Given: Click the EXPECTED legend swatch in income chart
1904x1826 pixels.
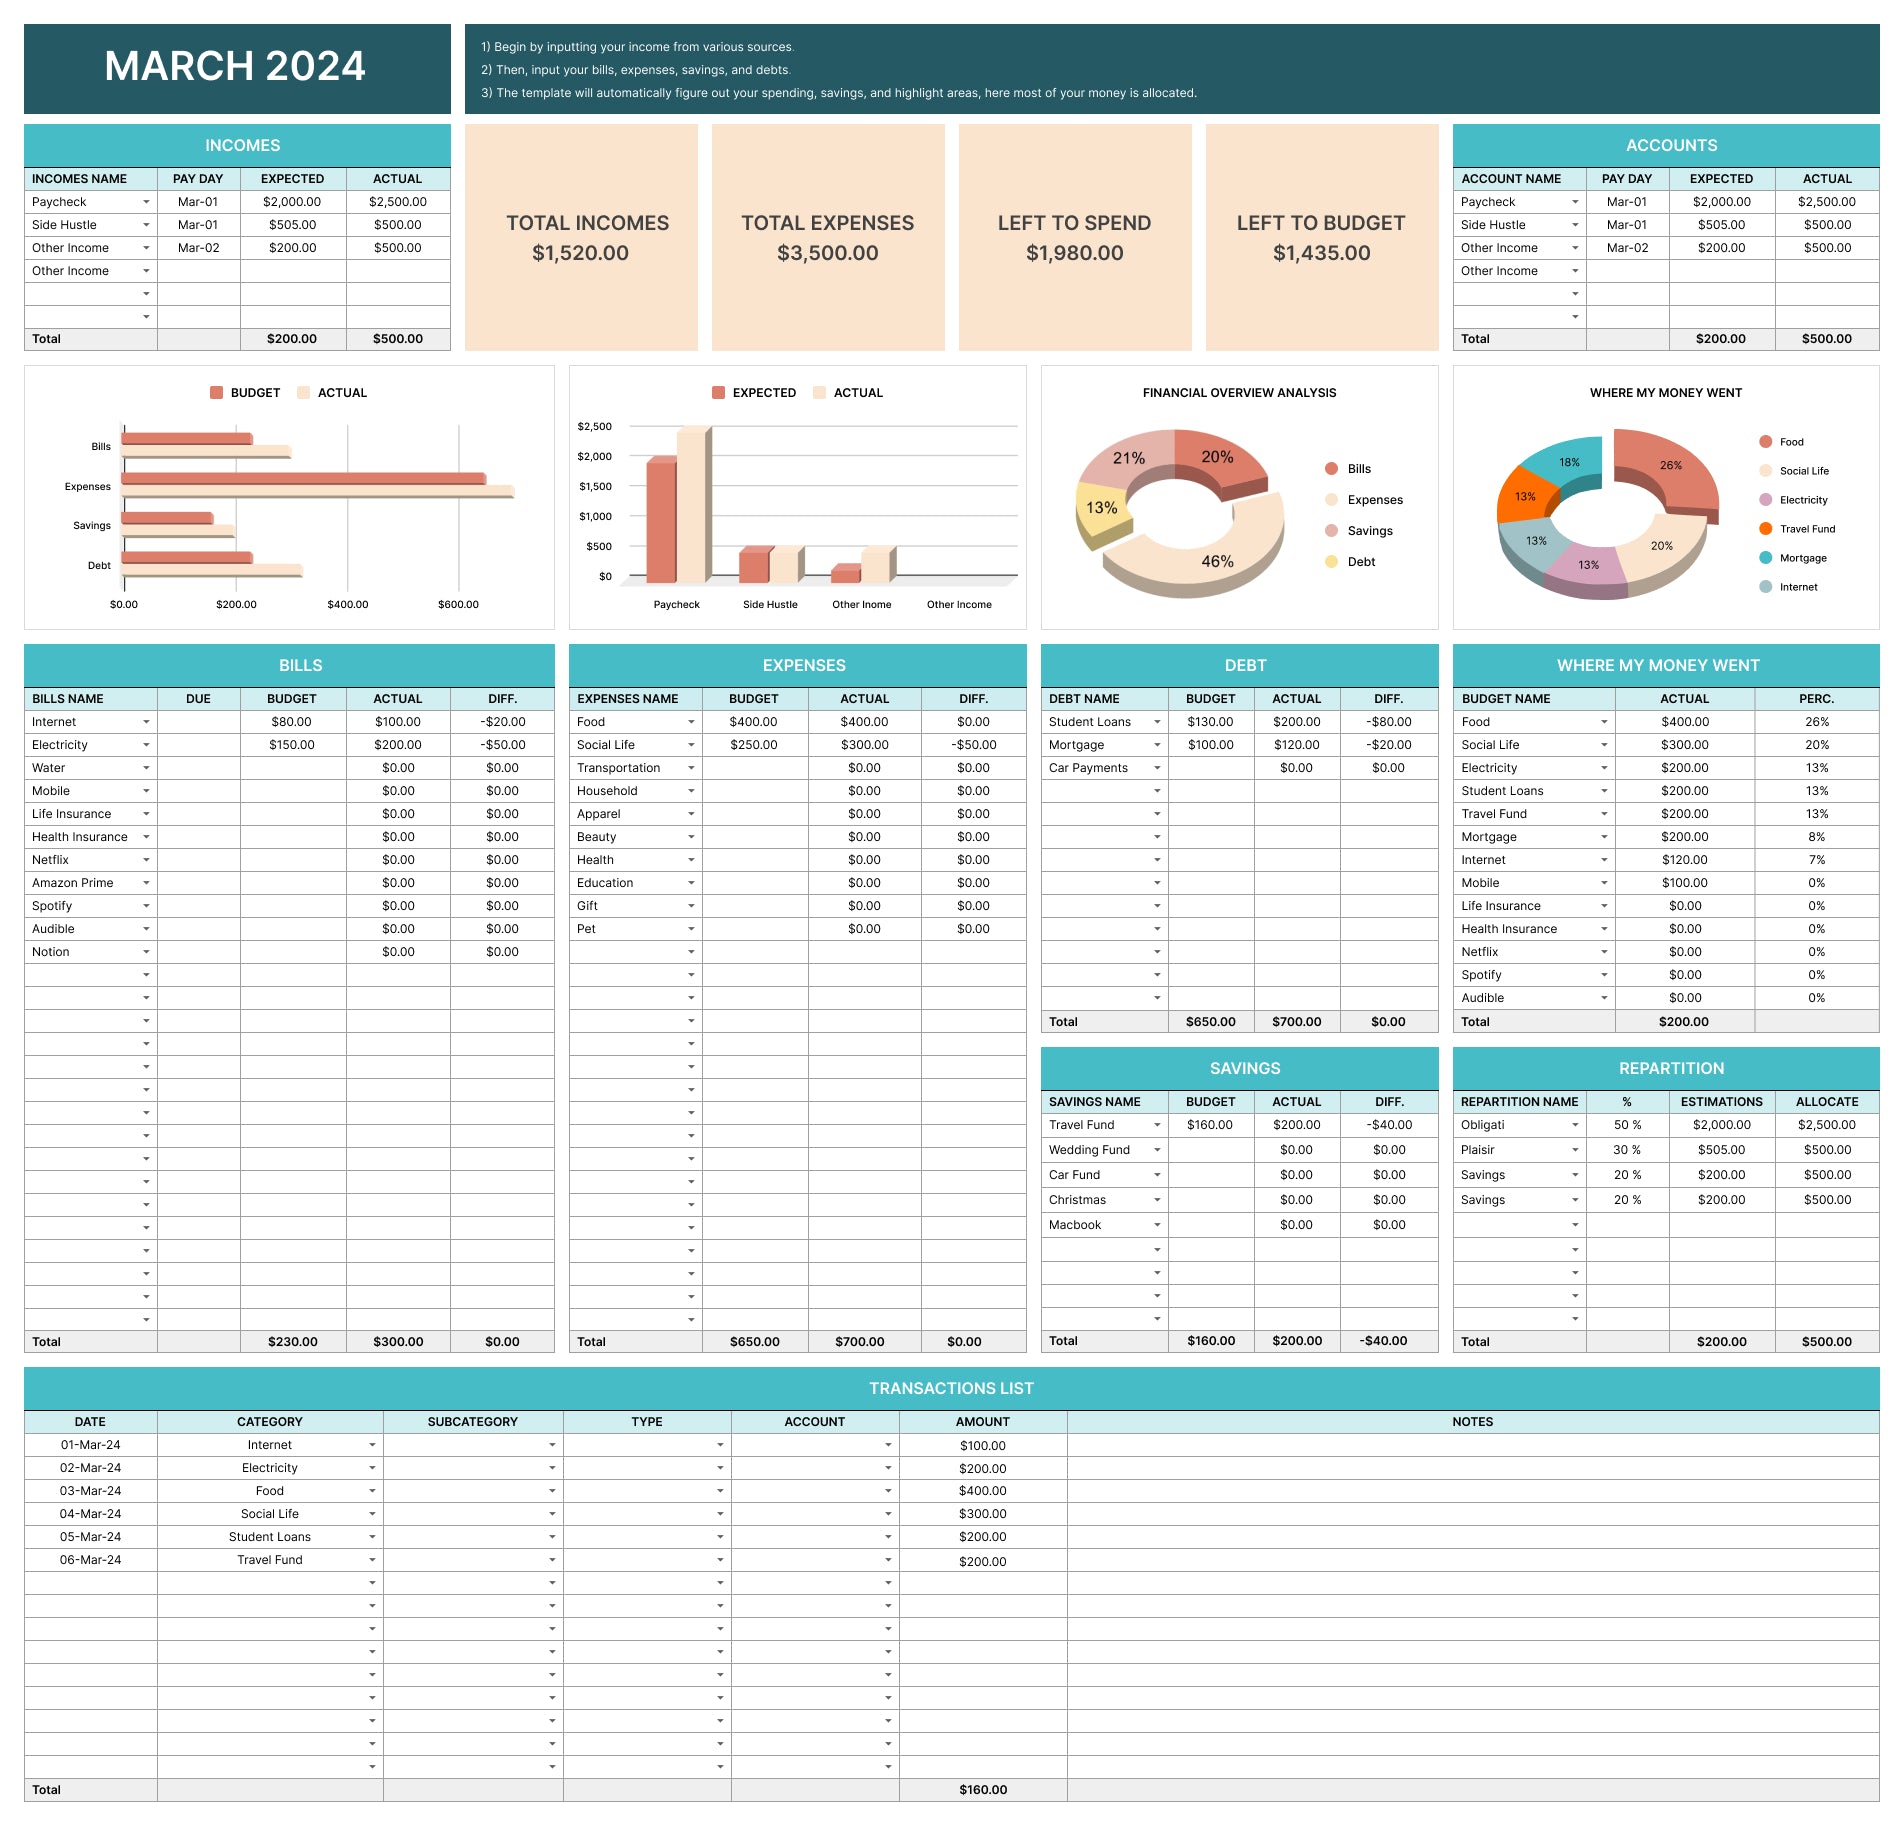Looking at the screenshot, I should (718, 393).
